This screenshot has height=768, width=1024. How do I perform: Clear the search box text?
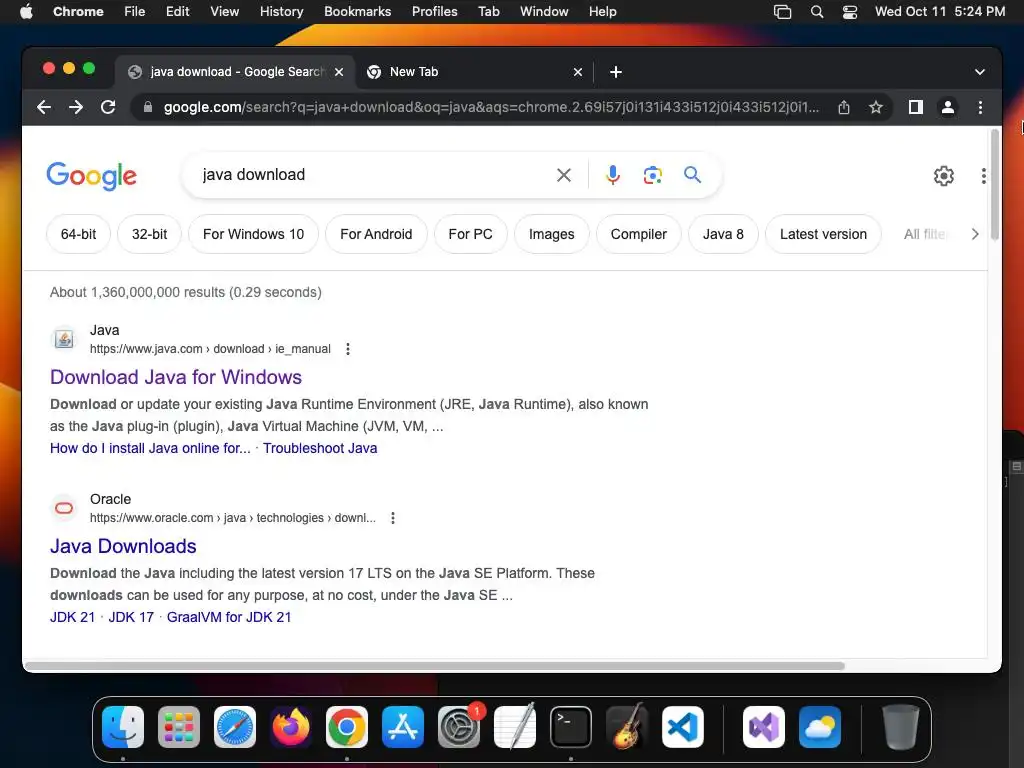pos(564,175)
